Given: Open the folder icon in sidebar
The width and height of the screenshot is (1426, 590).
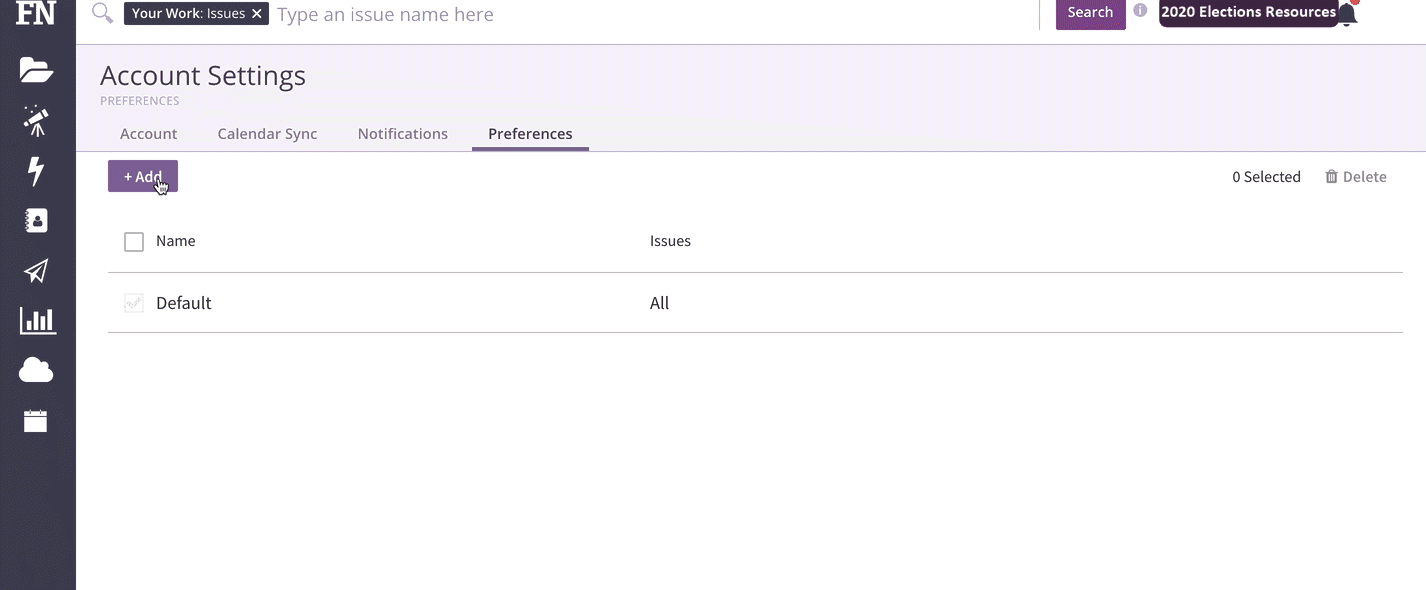Looking at the screenshot, I should click(x=36, y=70).
